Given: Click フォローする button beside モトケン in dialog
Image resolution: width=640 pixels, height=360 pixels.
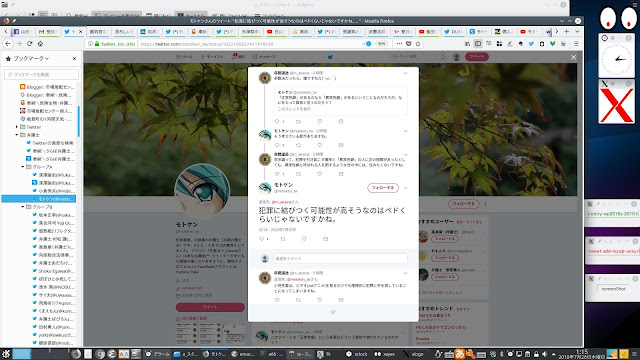Looking at the screenshot, I should tap(383, 188).
